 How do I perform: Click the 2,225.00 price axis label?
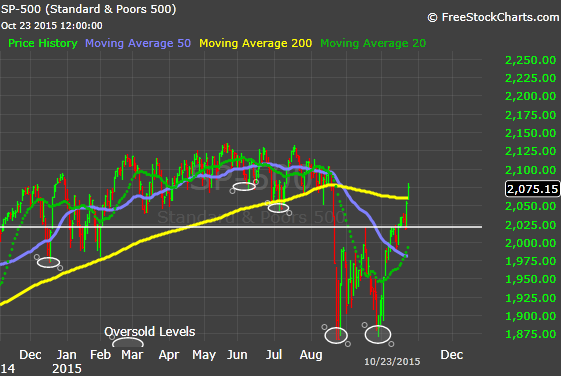pos(530,78)
